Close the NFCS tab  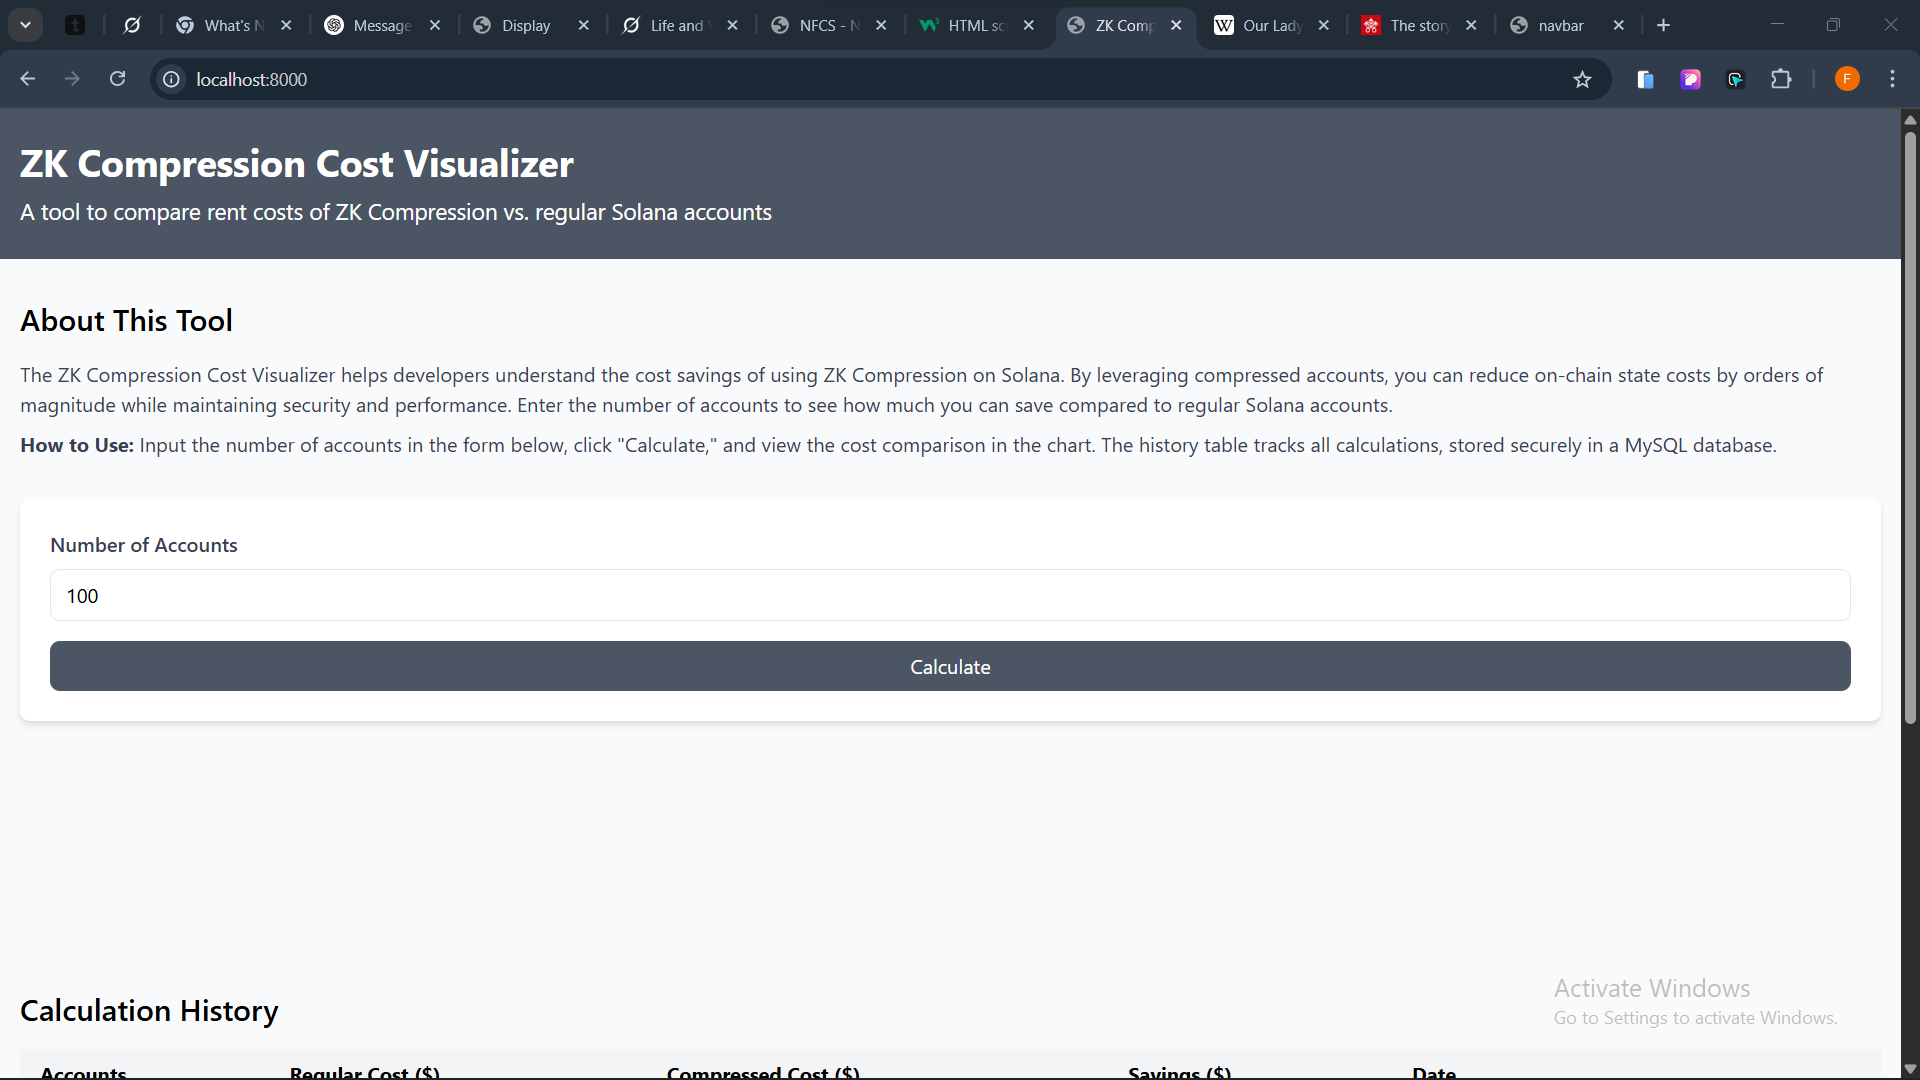click(x=881, y=25)
